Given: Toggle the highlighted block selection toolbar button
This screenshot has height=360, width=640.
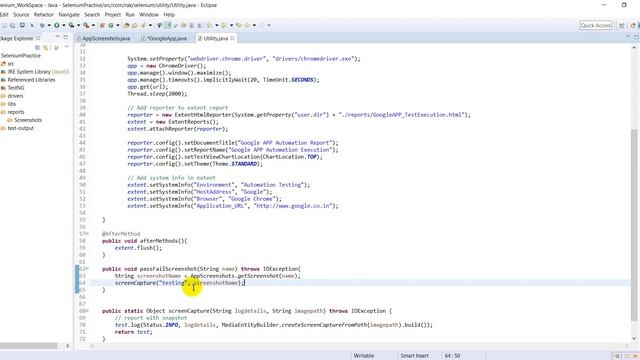Looking at the screenshot, I should pos(167,25).
